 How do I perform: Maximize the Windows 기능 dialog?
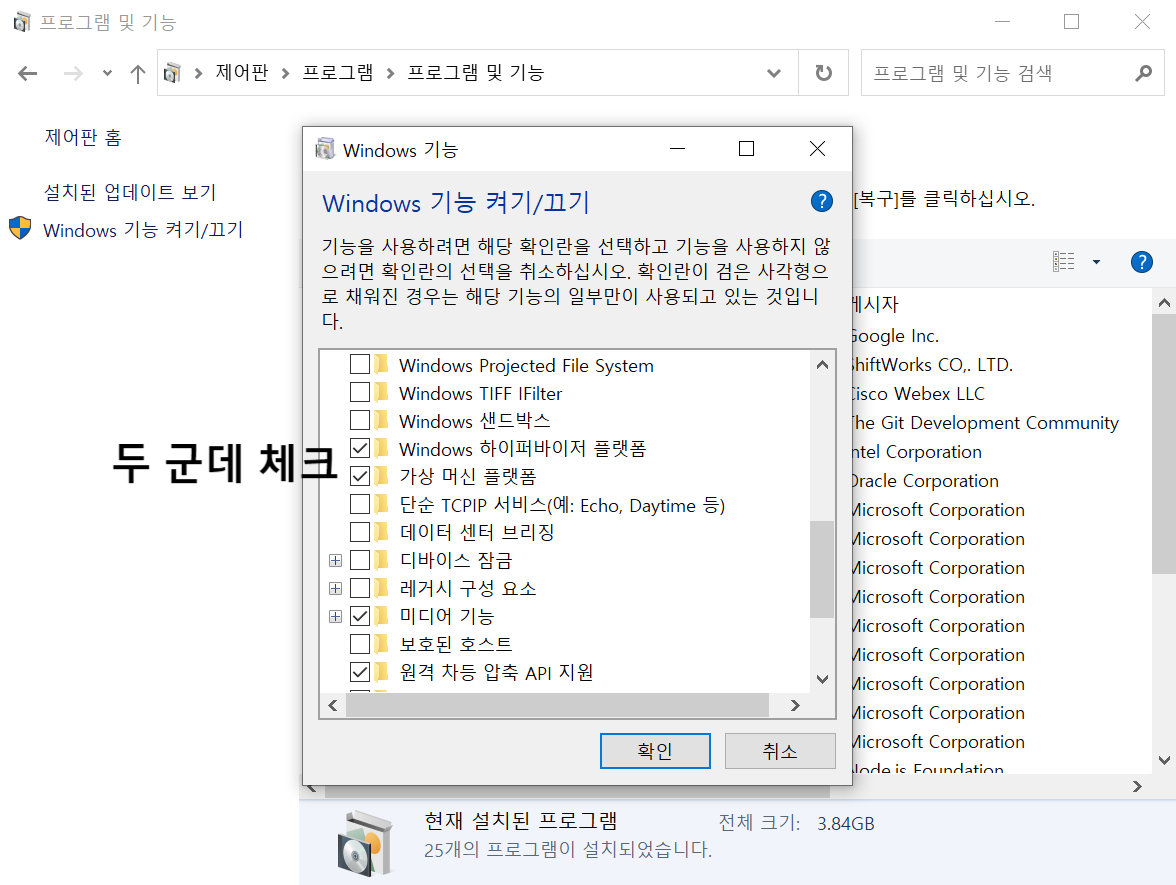pos(746,148)
